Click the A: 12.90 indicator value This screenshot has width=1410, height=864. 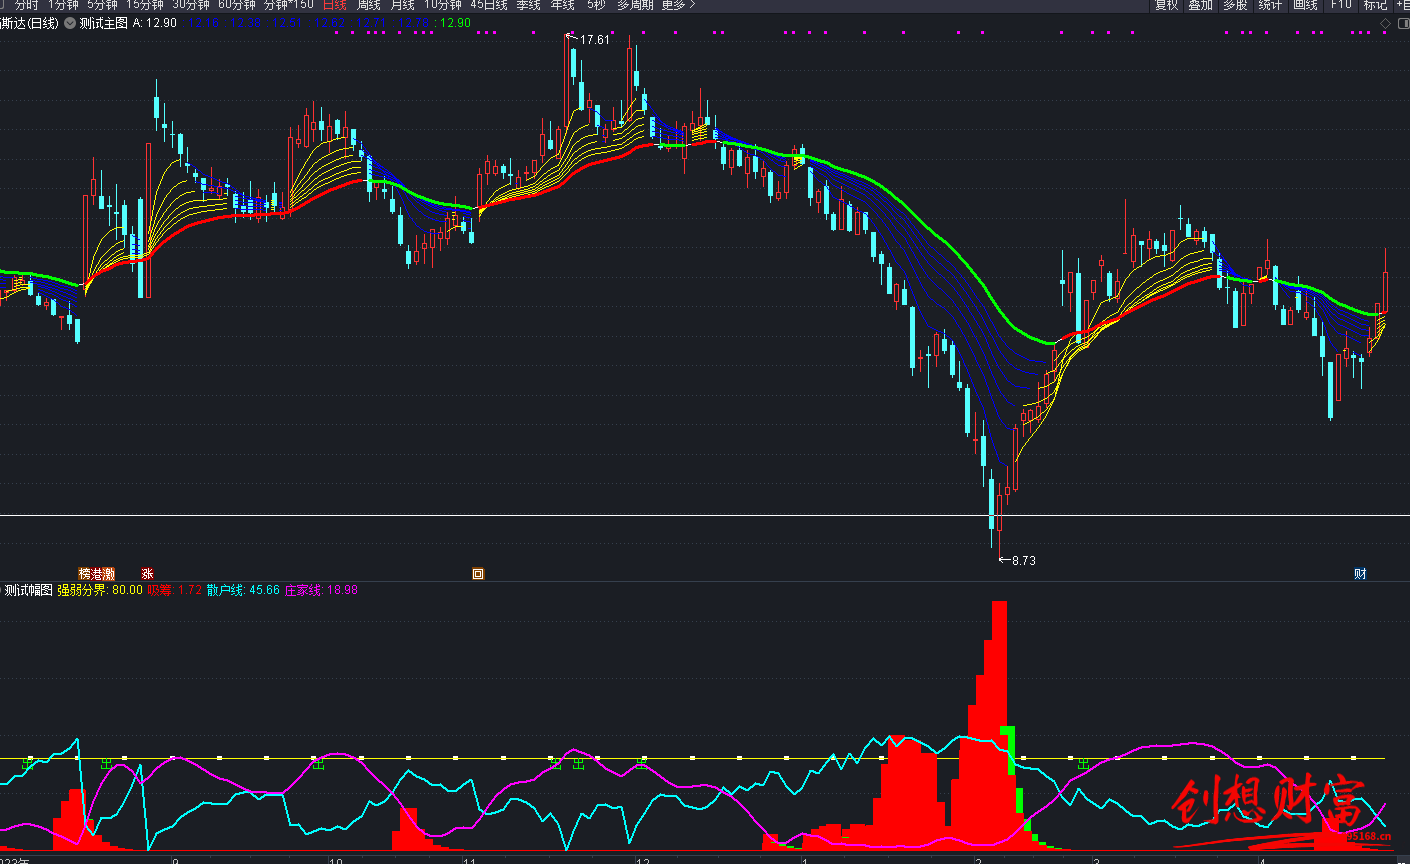pyautogui.click(x=155, y=23)
